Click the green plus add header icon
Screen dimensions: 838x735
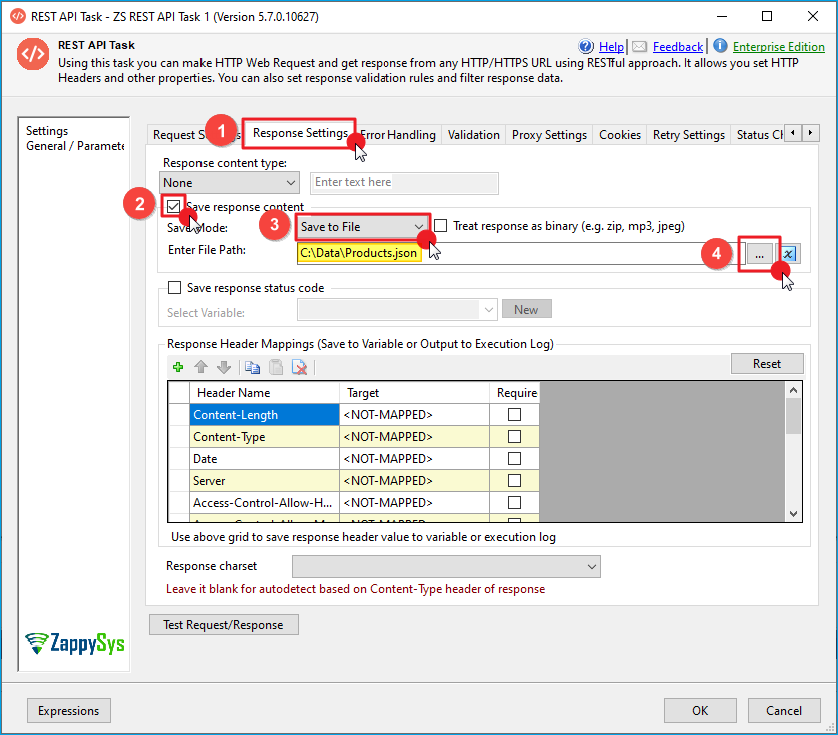click(x=178, y=367)
